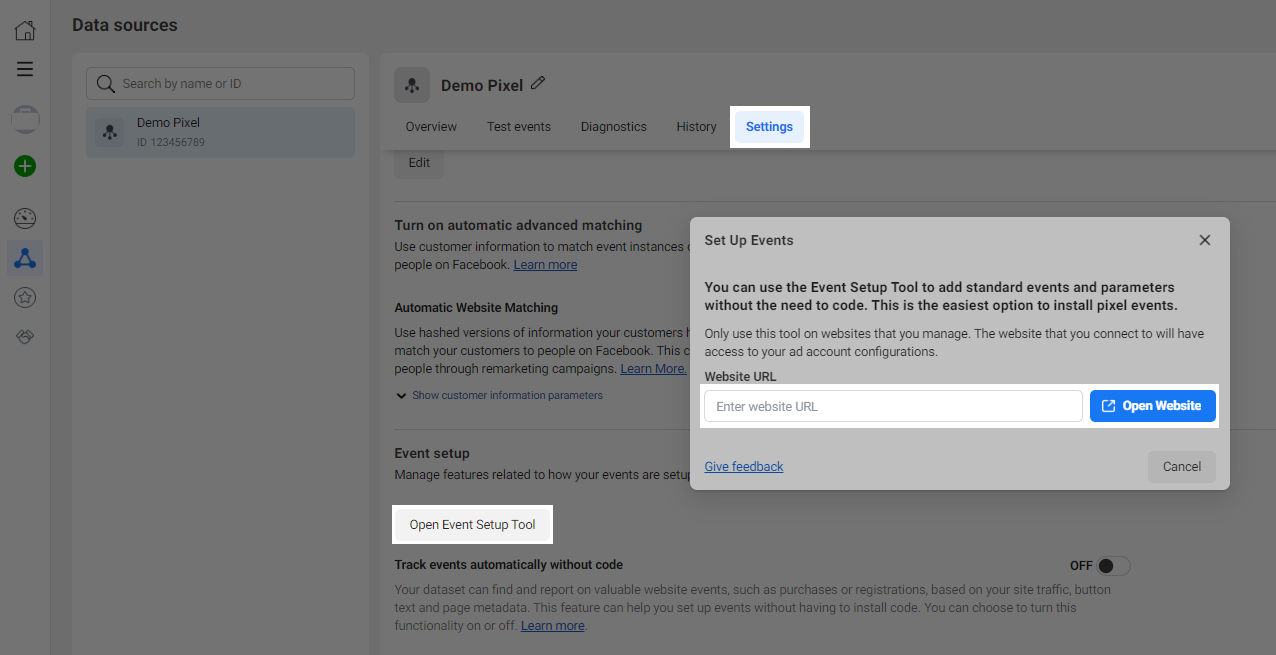Select the Settings tab
This screenshot has width=1276, height=655.
(769, 127)
